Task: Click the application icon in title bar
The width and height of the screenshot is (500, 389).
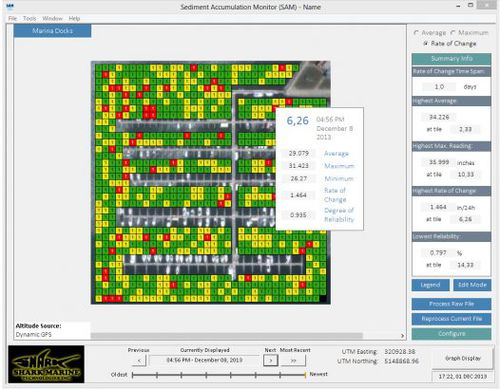Action: tap(10, 6)
